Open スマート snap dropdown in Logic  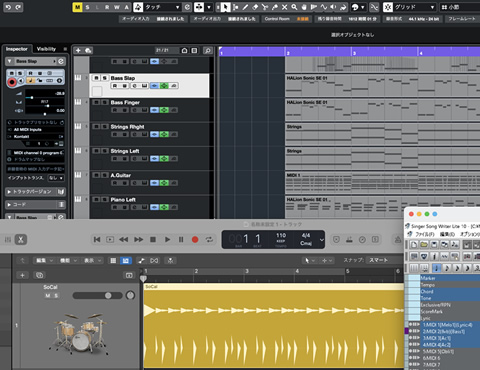coord(384,260)
